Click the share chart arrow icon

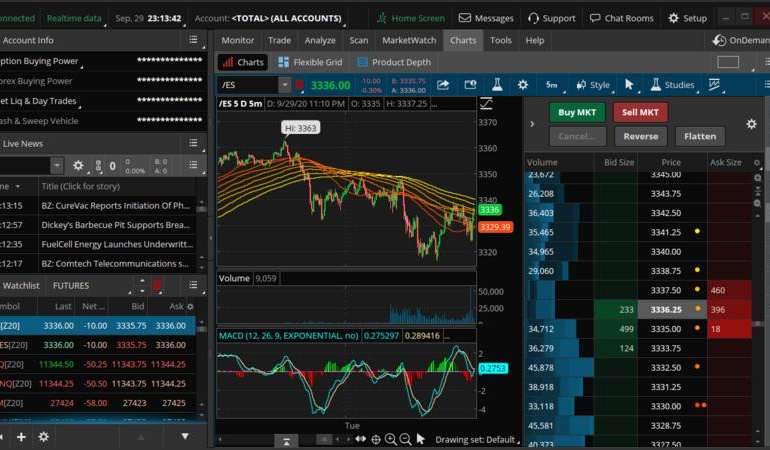(443, 85)
